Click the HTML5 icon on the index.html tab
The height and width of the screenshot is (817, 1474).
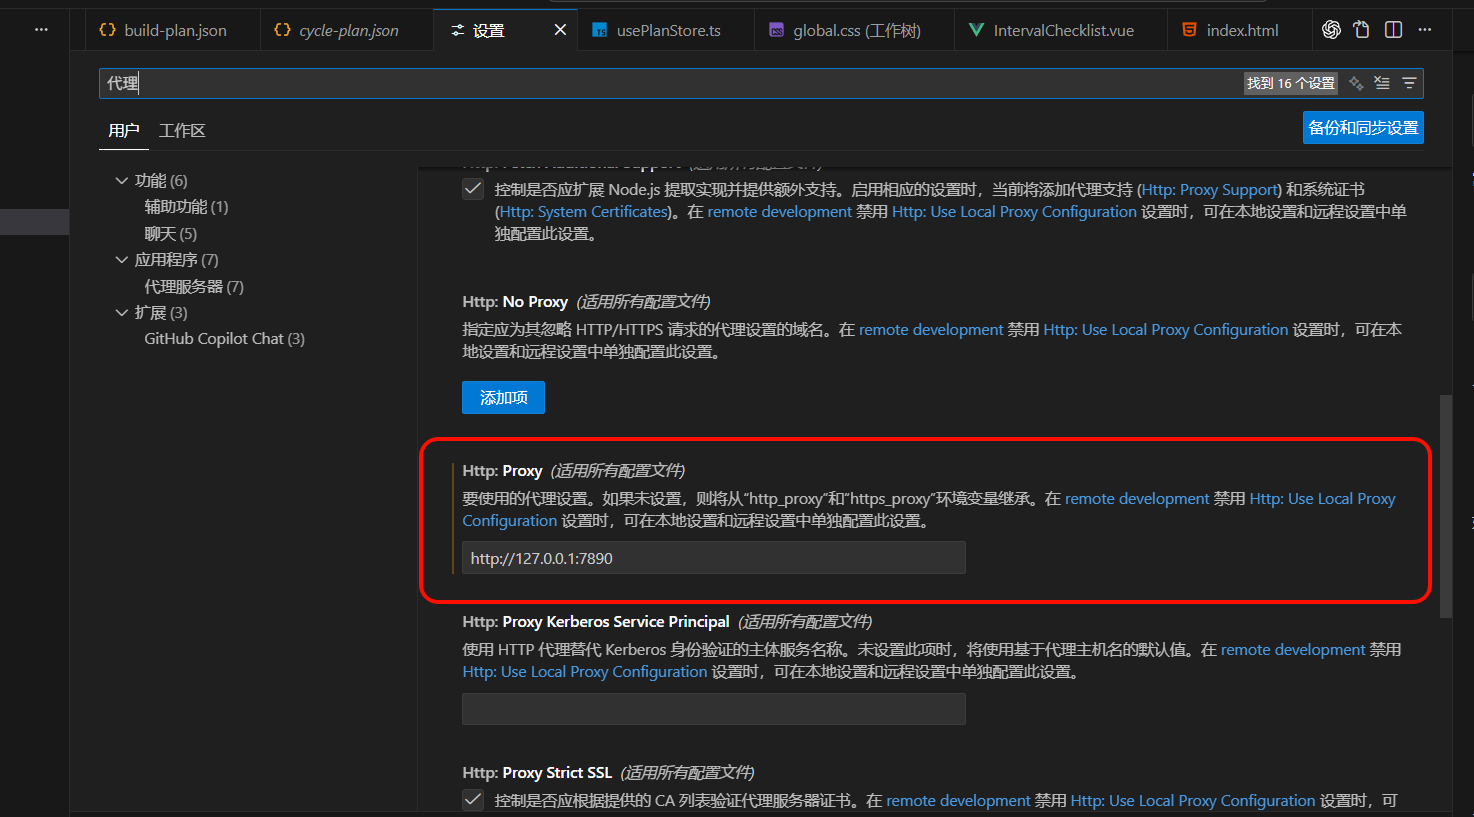coord(1189,30)
